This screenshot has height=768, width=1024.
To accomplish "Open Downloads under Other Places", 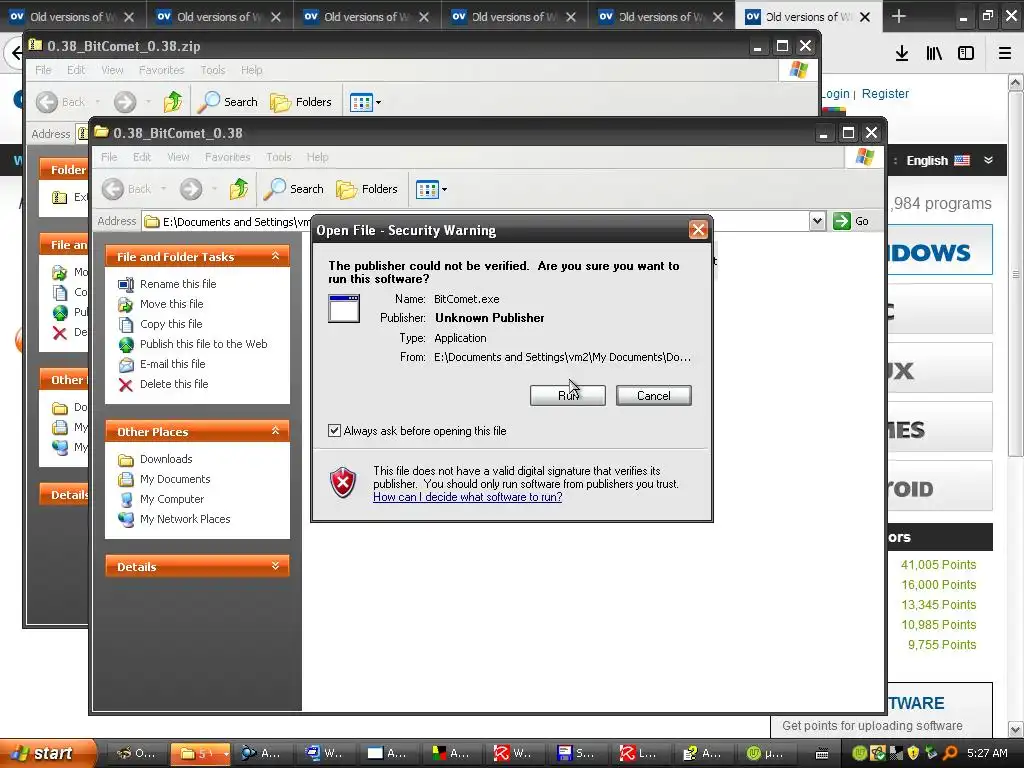I will pos(166,459).
